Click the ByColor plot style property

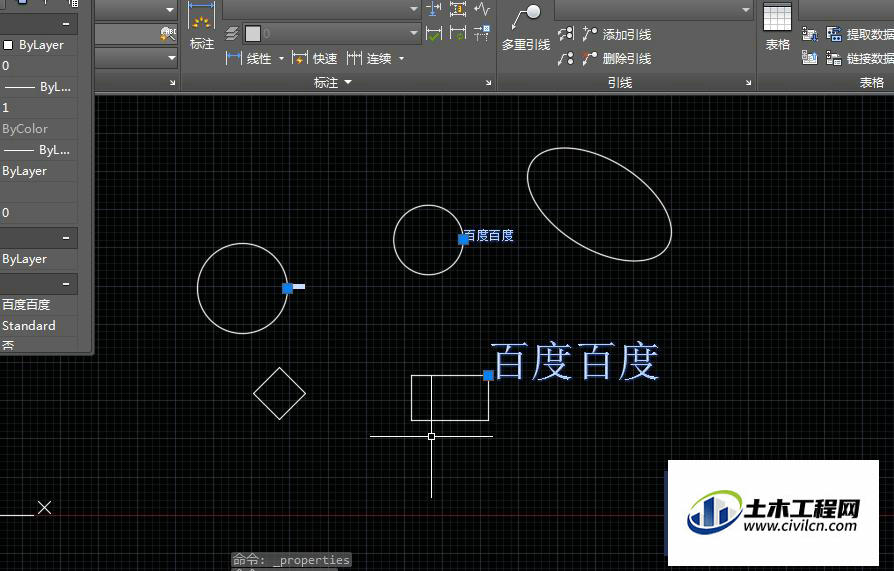pyautogui.click(x=39, y=129)
